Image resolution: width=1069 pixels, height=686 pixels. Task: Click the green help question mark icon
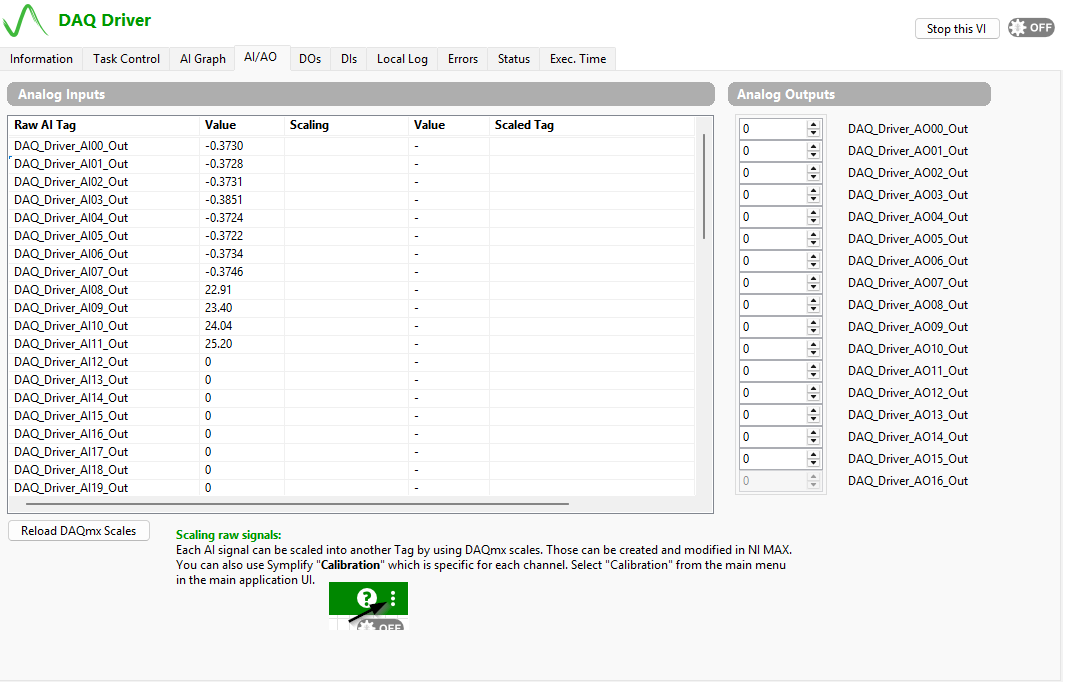(366, 598)
